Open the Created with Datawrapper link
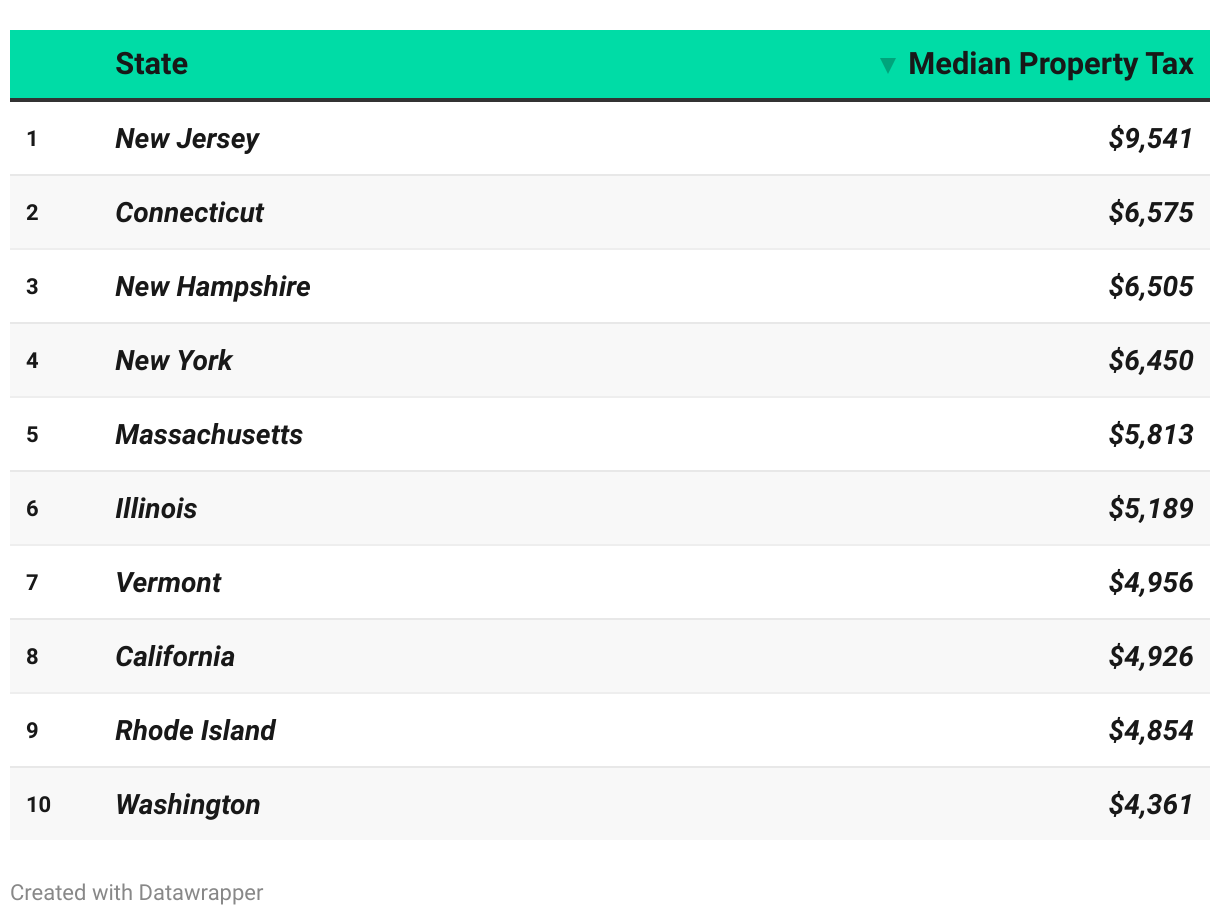 (x=137, y=892)
